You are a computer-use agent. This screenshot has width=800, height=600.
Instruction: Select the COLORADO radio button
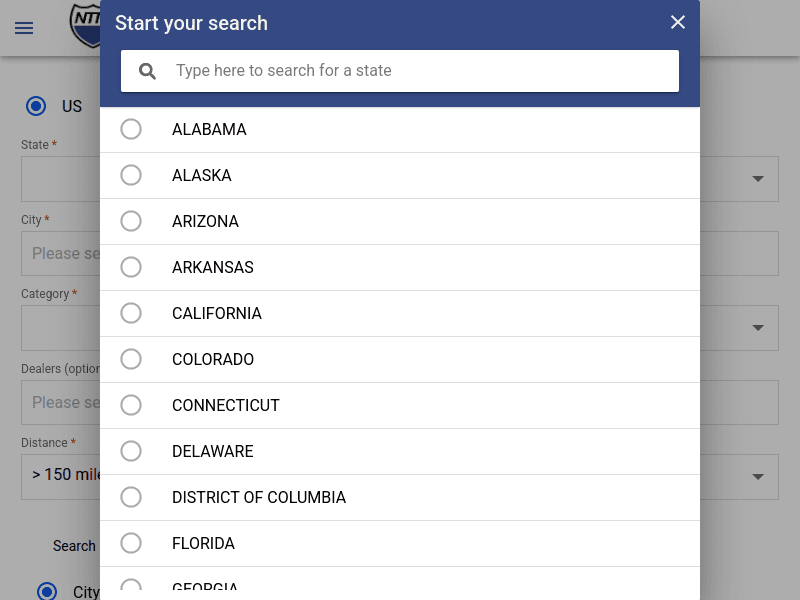point(131,359)
